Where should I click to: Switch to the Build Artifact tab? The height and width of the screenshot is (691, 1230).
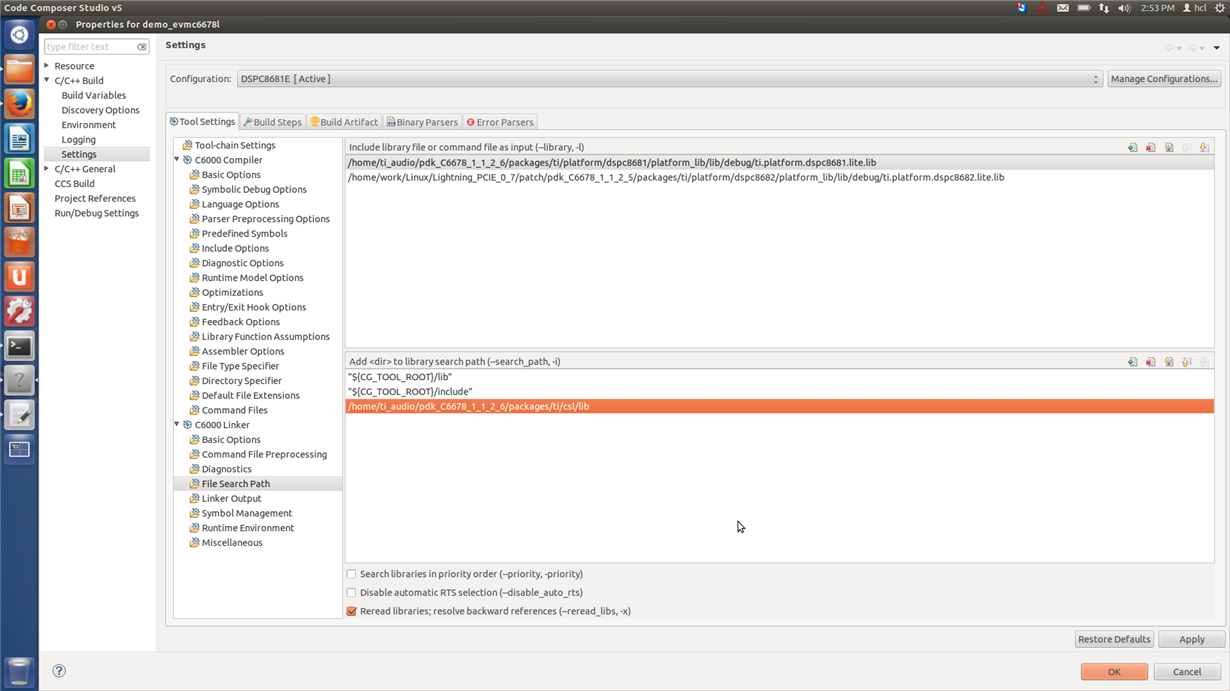(x=343, y=122)
